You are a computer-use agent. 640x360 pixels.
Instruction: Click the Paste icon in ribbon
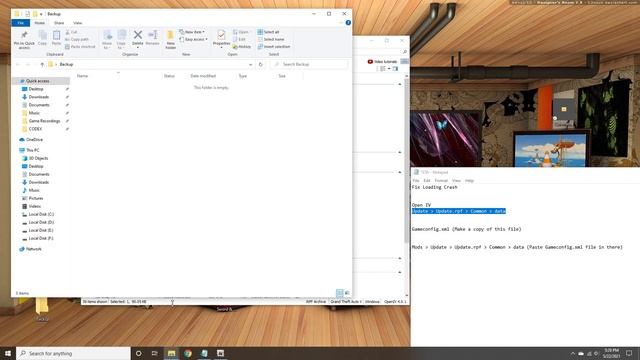(x=56, y=36)
